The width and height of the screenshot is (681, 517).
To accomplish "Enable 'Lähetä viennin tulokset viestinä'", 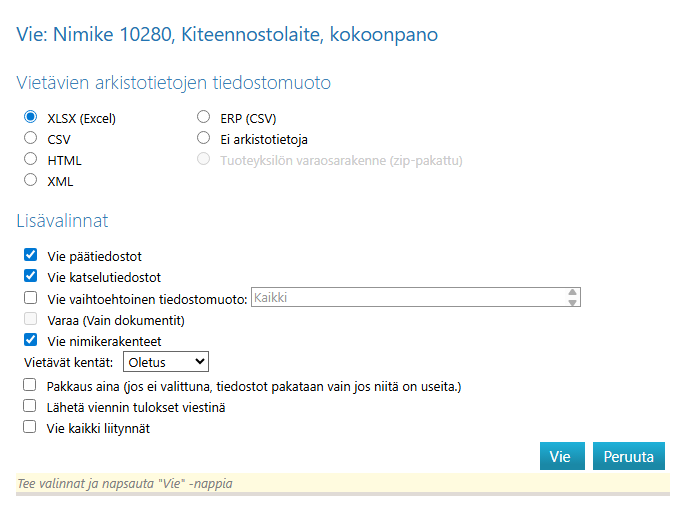I will (x=30, y=406).
